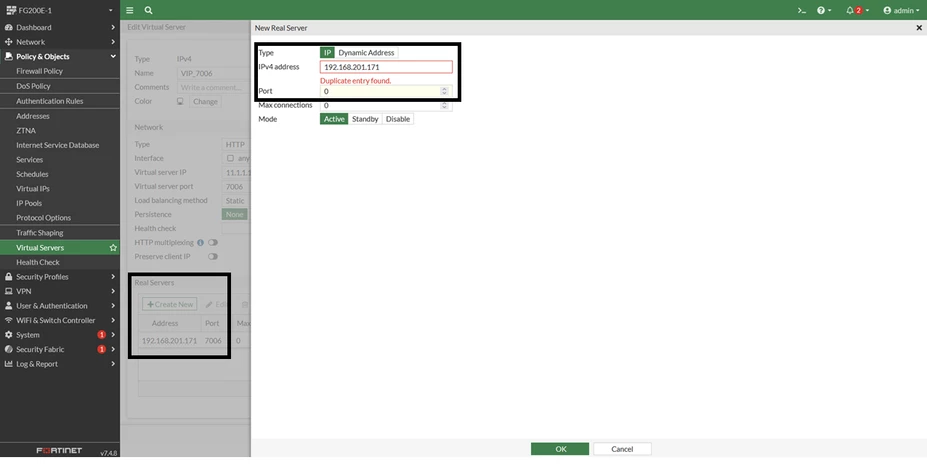Expand the VPN menu chevron
Screen dimensions: 927x471
click(x=113, y=291)
